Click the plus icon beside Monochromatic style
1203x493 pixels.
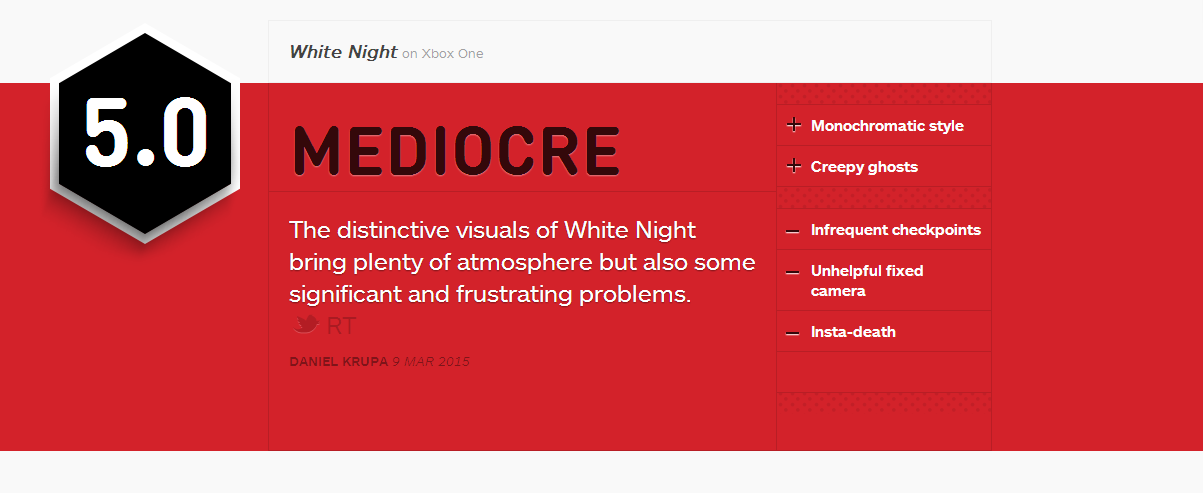(794, 125)
